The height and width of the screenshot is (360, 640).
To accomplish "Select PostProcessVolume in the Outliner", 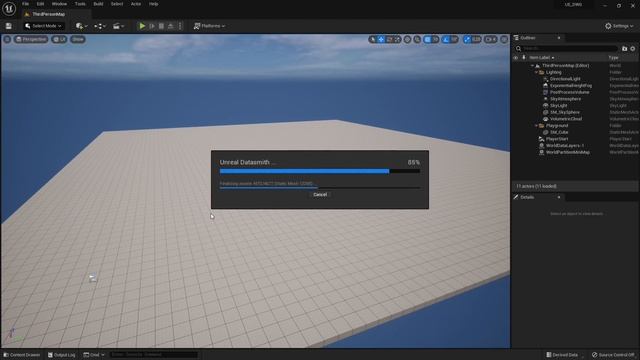I will click(569, 92).
